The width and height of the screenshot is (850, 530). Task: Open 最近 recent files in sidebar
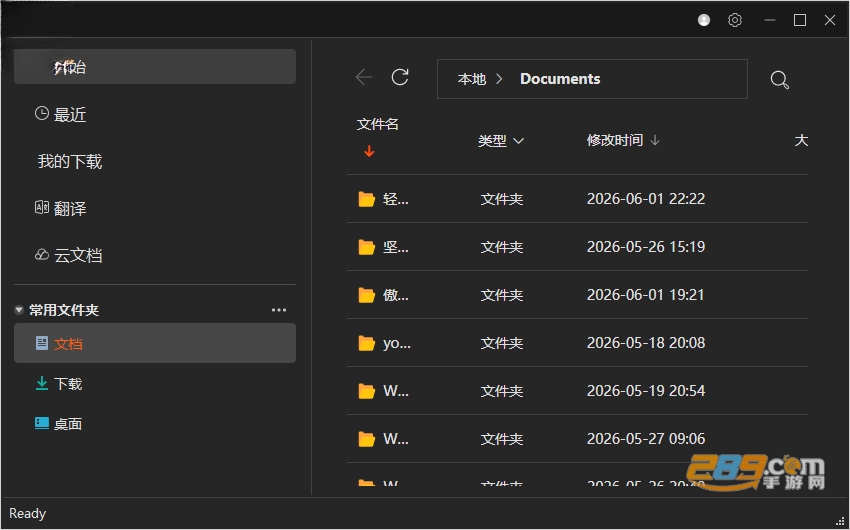click(60, 114)
